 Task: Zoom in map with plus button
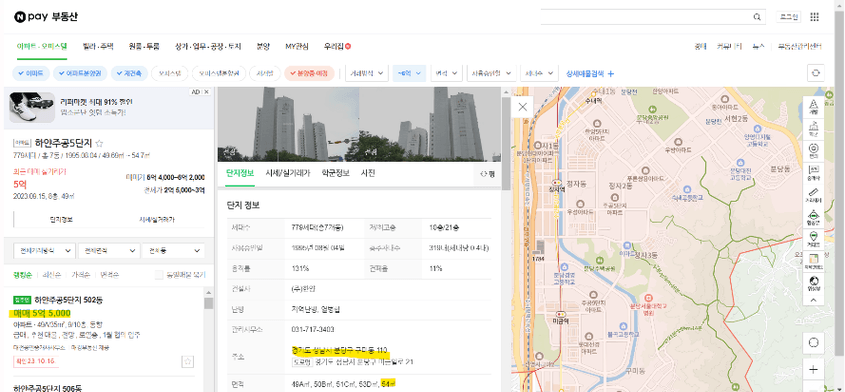(x=814, y=369)
